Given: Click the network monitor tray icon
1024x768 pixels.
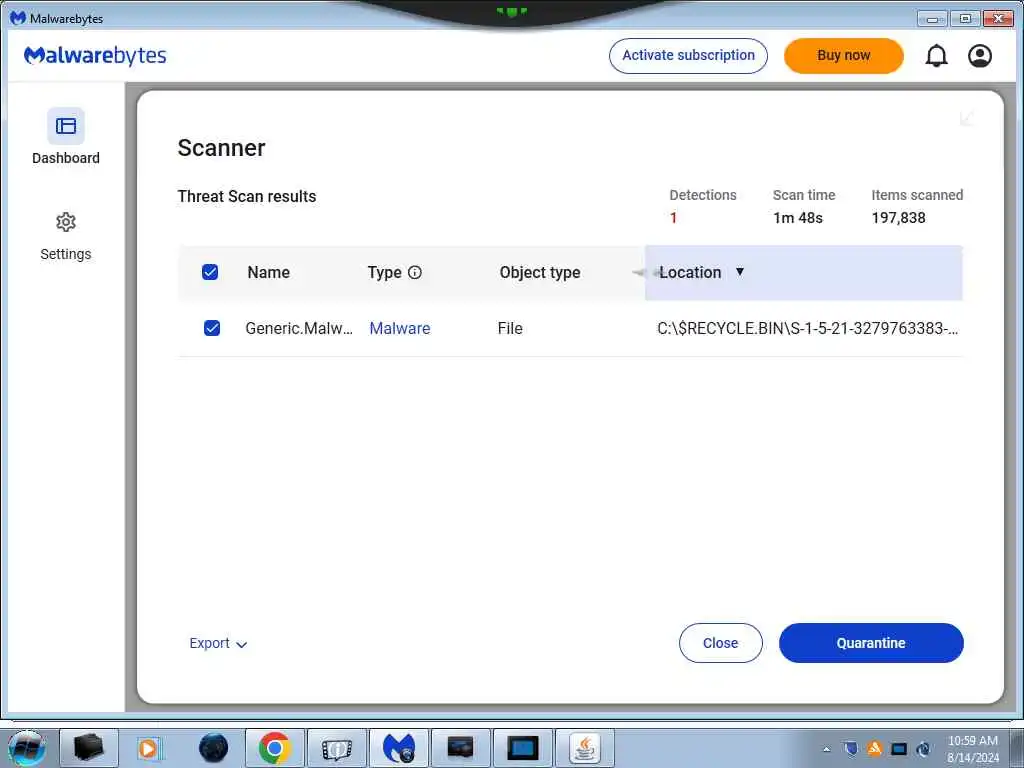Looking at the screenshot, I should (899, 748).
